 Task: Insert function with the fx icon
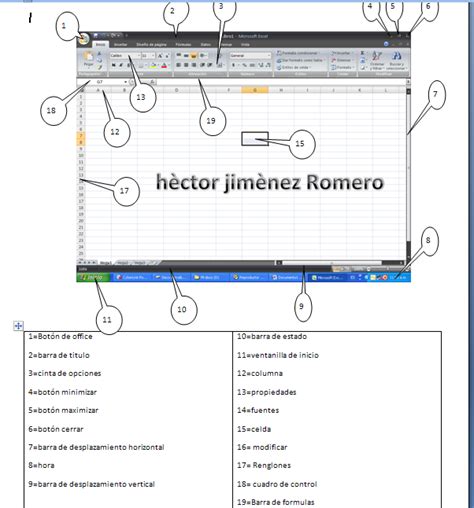(x=153, y=82)
